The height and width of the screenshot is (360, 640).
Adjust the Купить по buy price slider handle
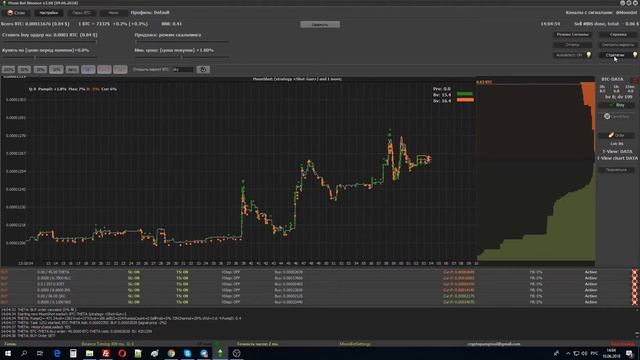click(35, 57)
